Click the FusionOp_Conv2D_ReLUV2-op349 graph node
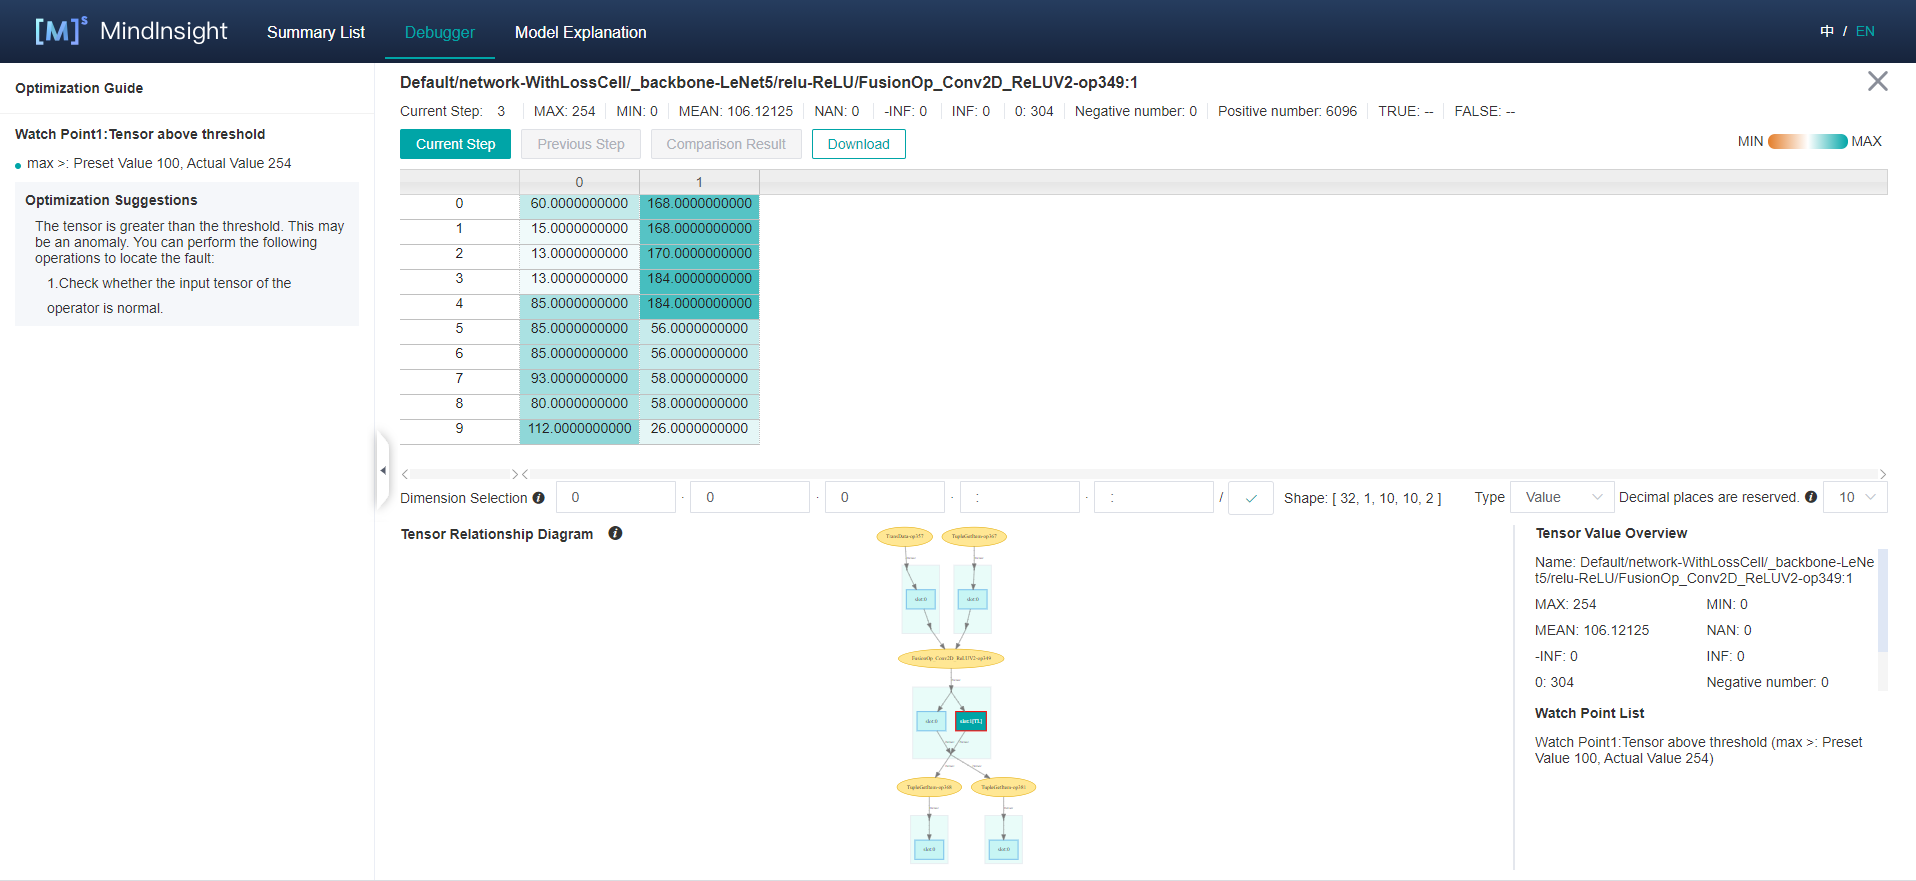 (951, 658)
